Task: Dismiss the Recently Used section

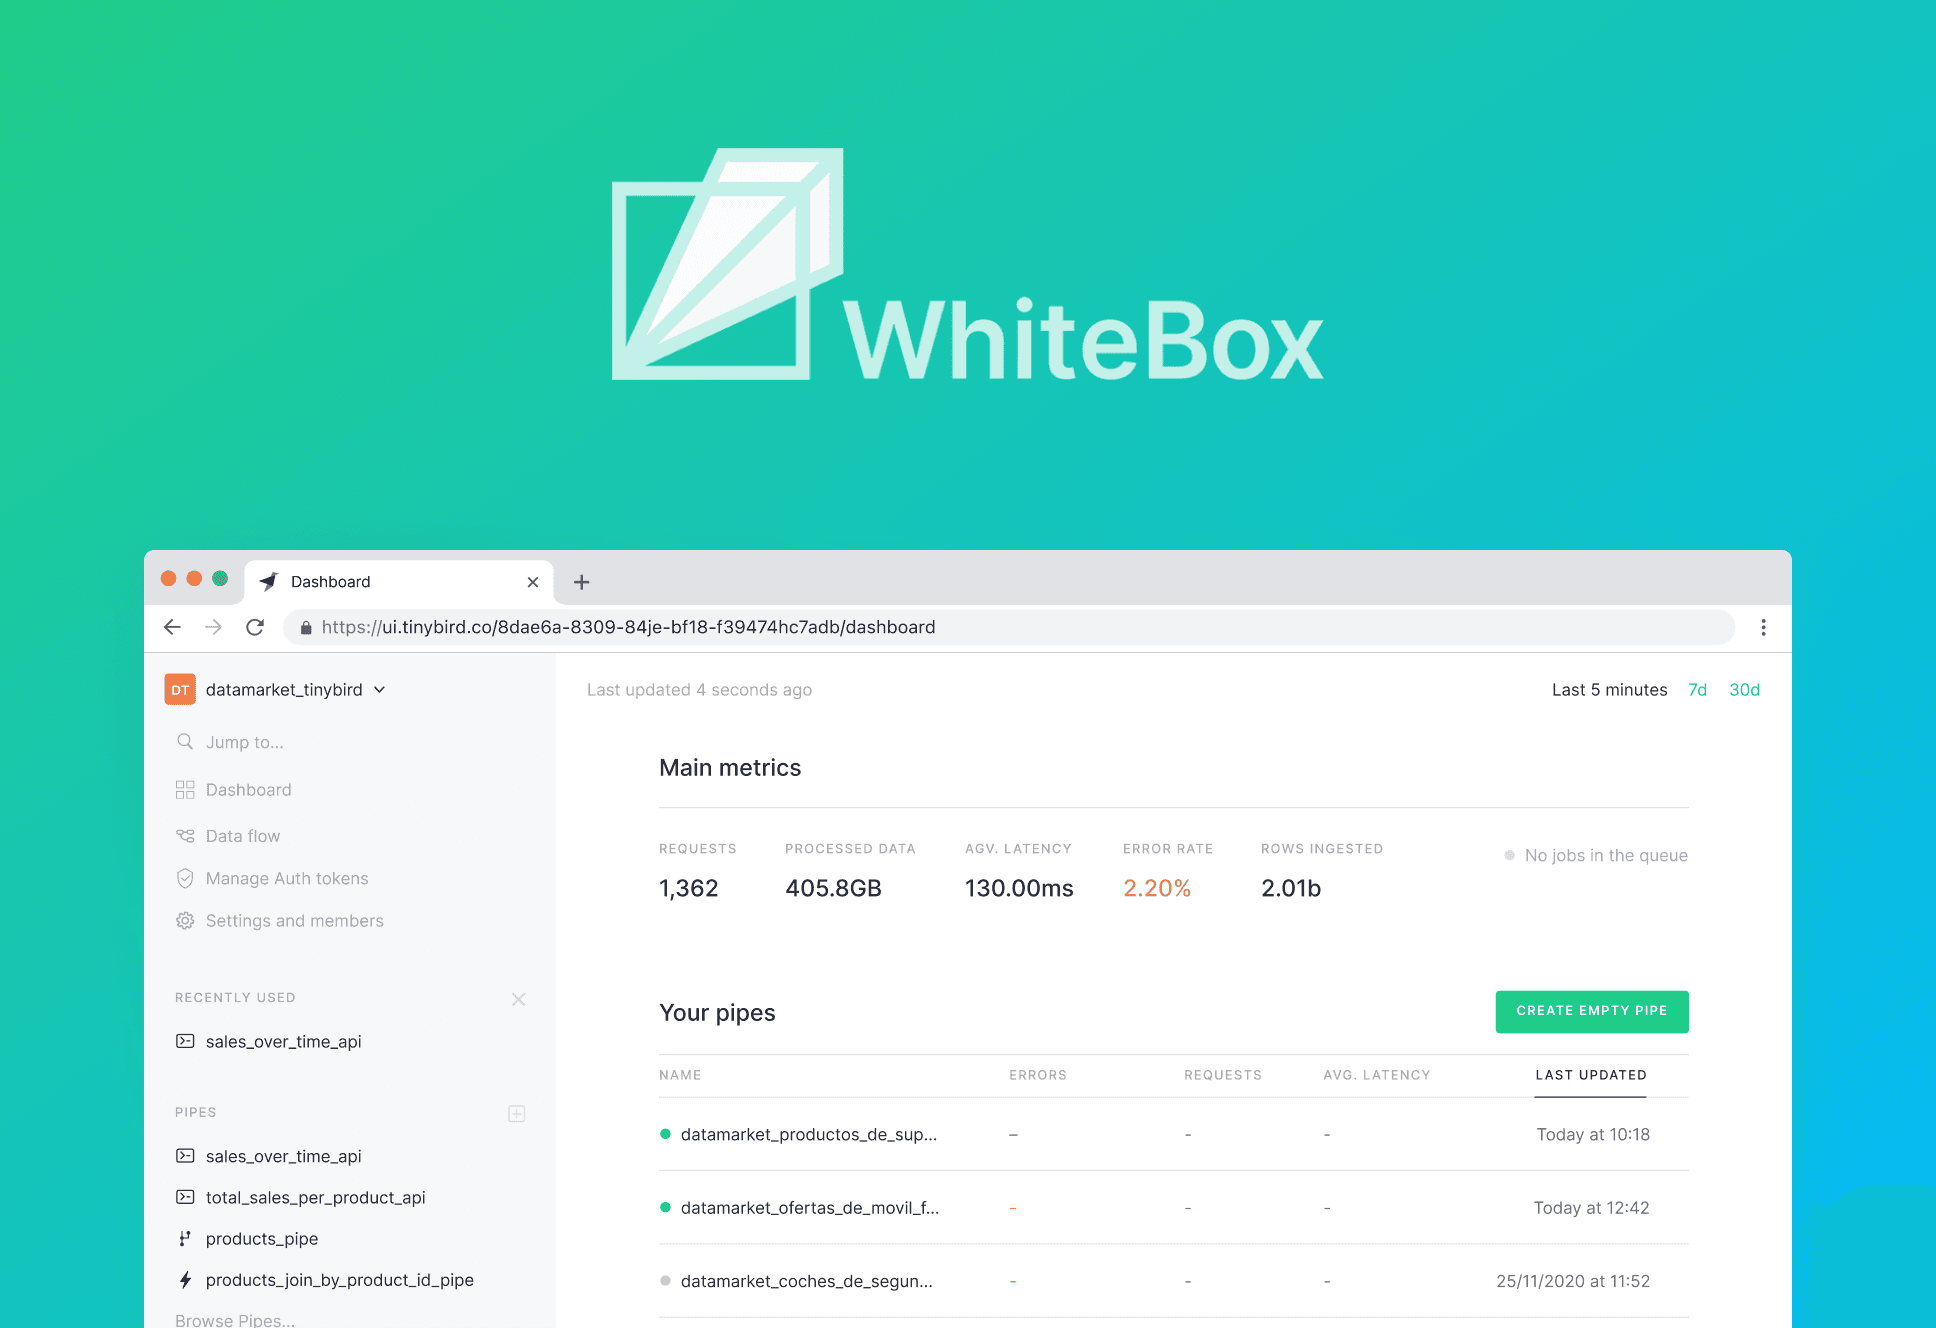Action: point(518,999)
